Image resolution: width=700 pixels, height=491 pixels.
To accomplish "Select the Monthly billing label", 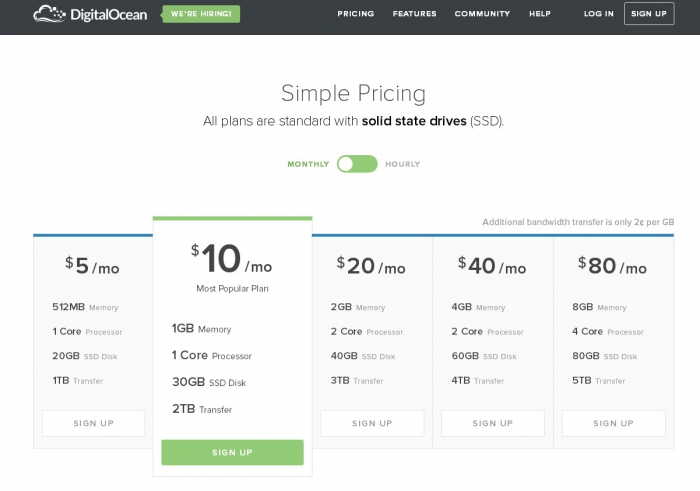I will 308,164.
